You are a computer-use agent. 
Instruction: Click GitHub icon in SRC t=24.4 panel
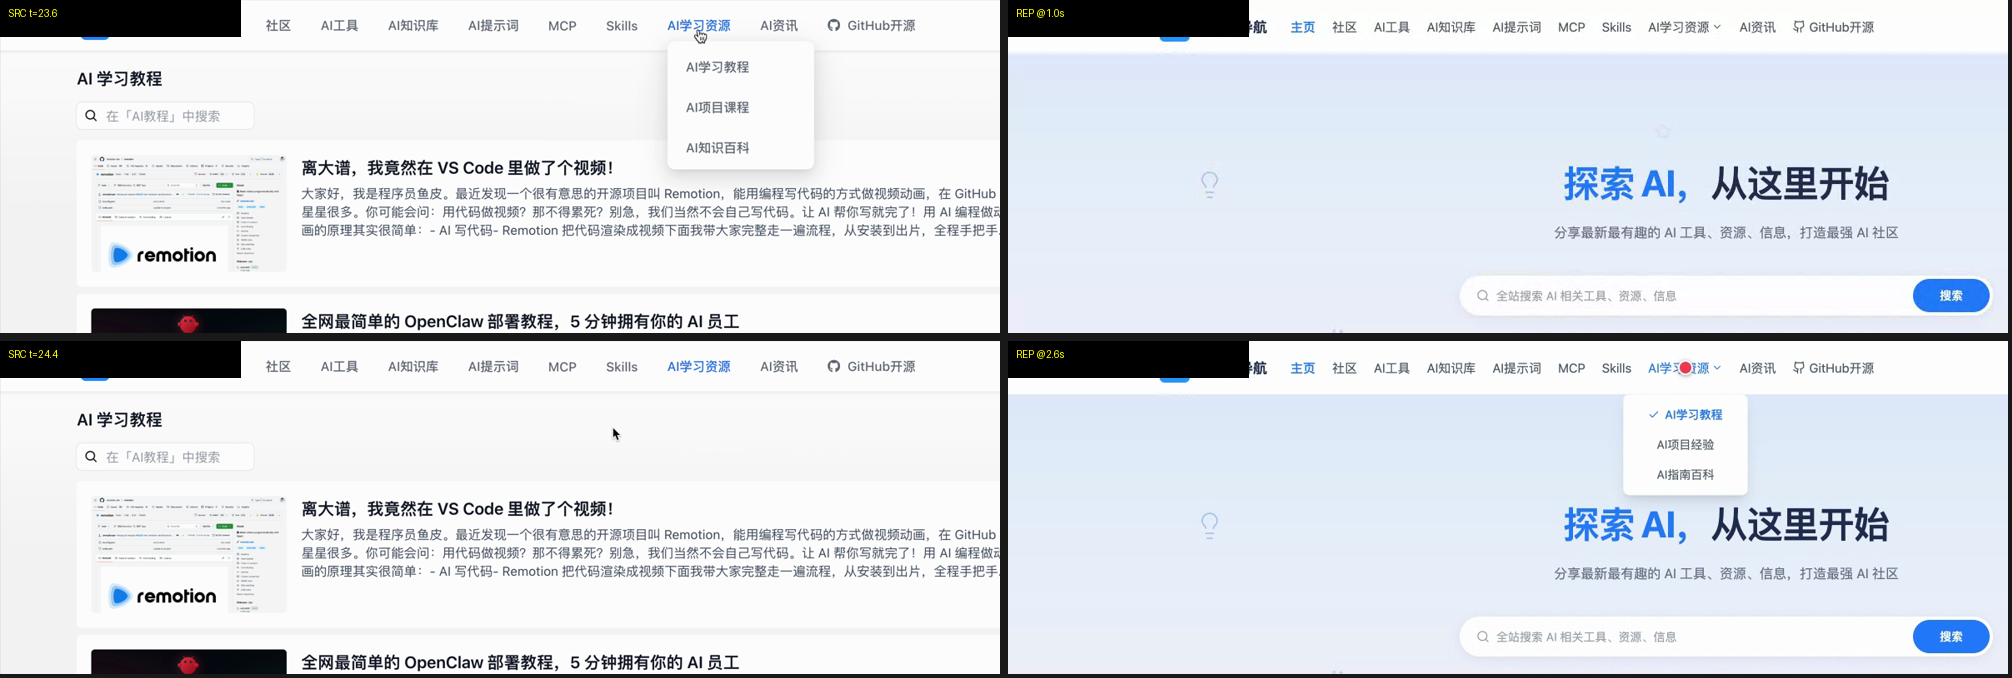coord(834,367)
